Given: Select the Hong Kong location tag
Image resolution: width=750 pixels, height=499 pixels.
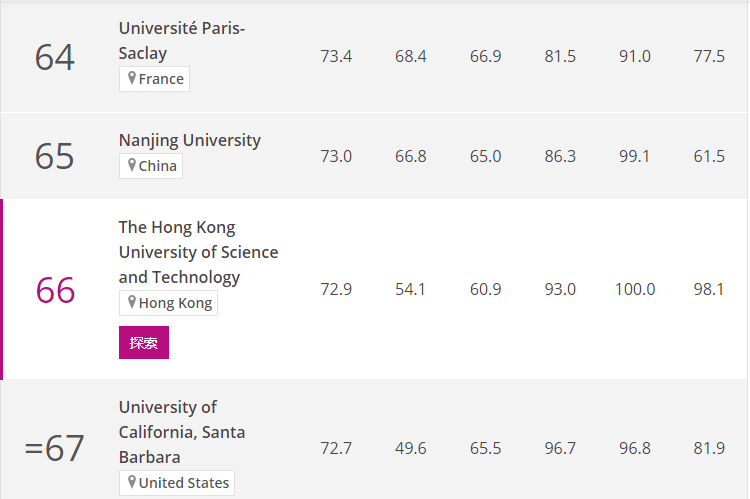Looking at the screenshot, I should pyautogui.click(x=168, y=303).
